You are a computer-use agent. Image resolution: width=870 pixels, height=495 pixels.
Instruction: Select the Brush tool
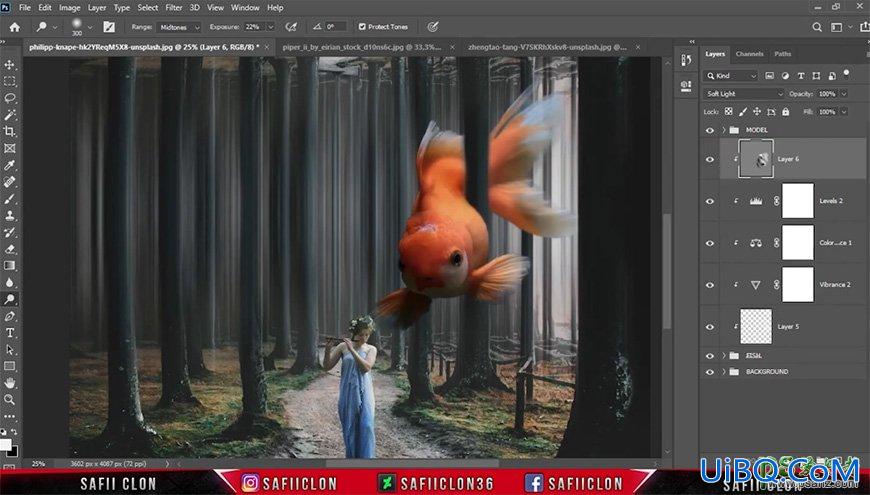9,199
